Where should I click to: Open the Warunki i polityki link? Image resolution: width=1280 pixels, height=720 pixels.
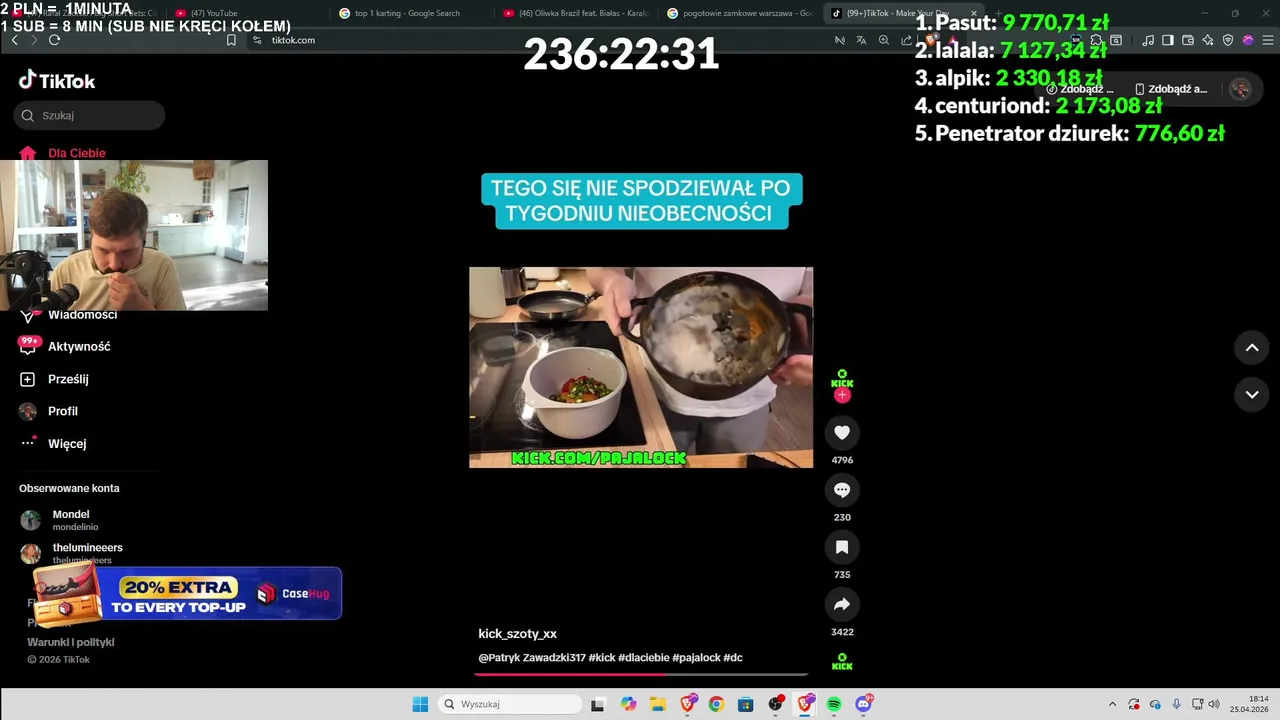(71, 642)
